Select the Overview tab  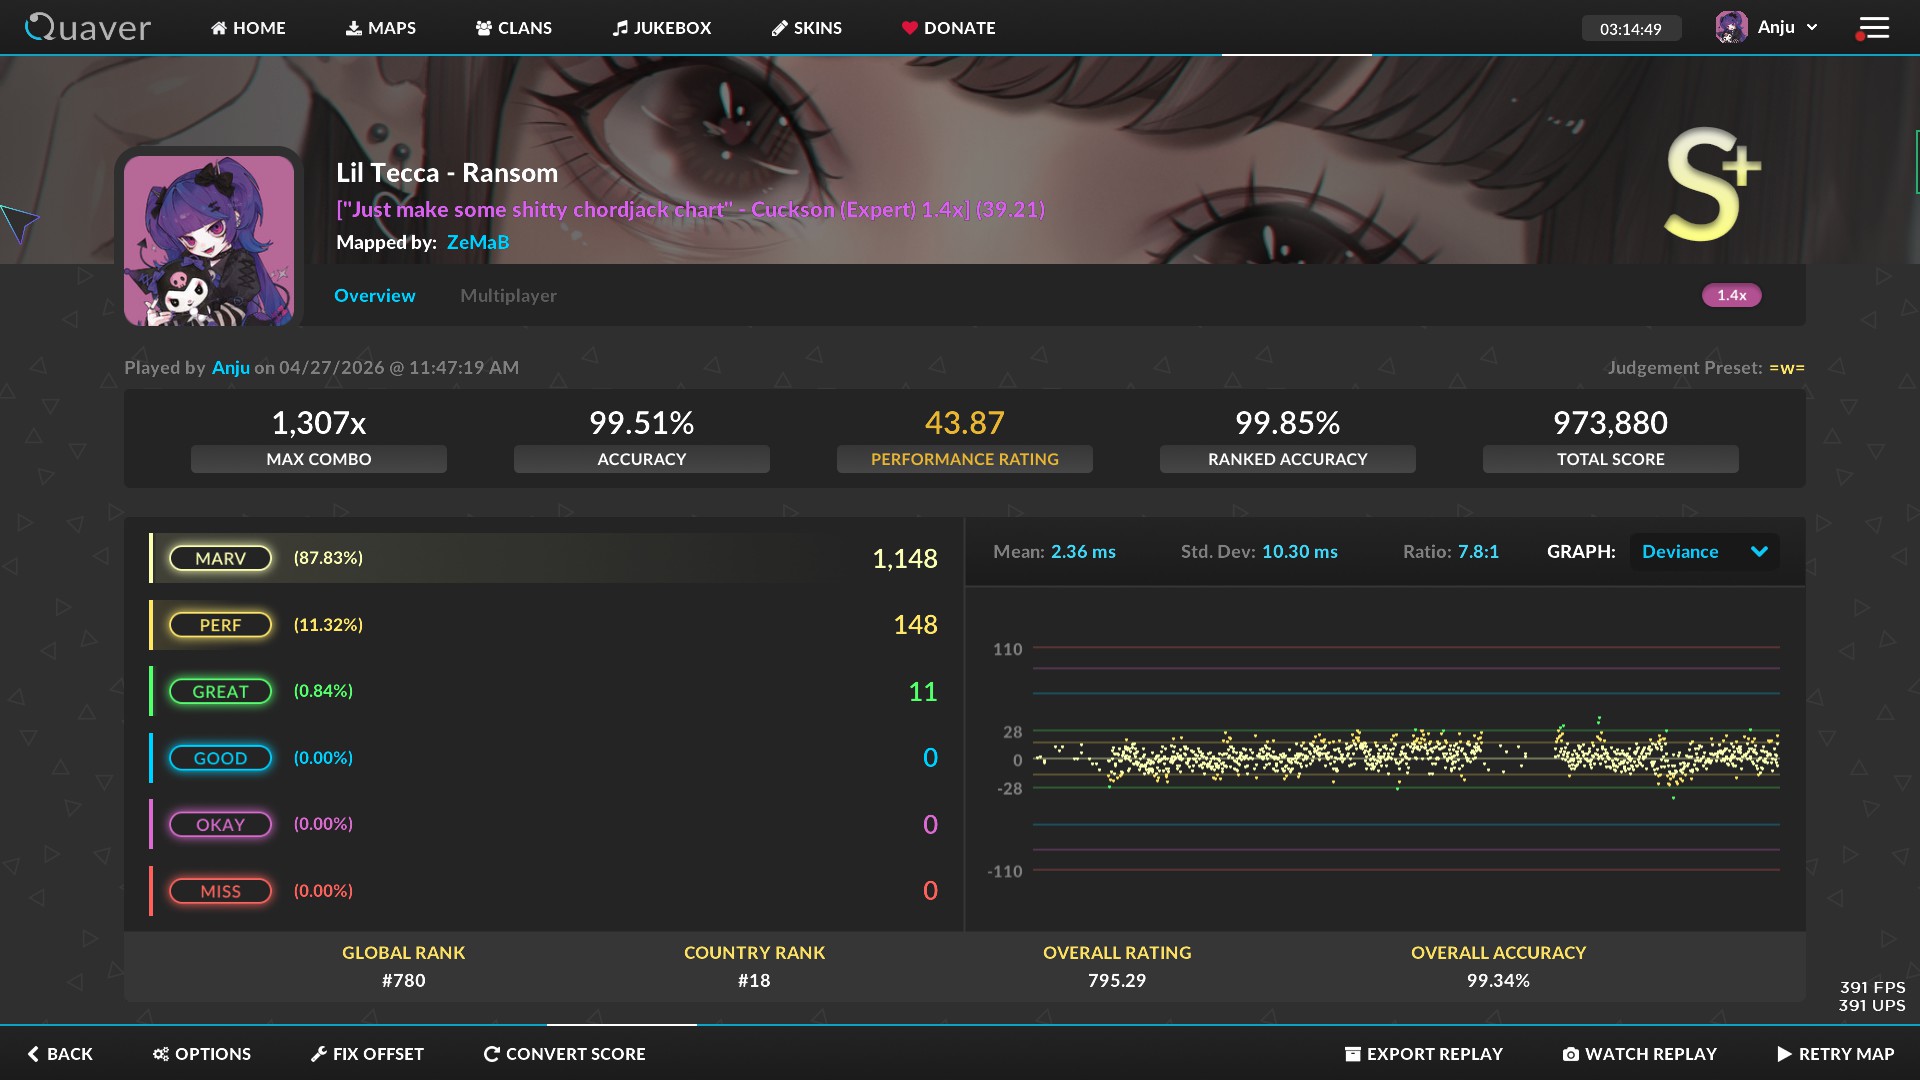374,295
